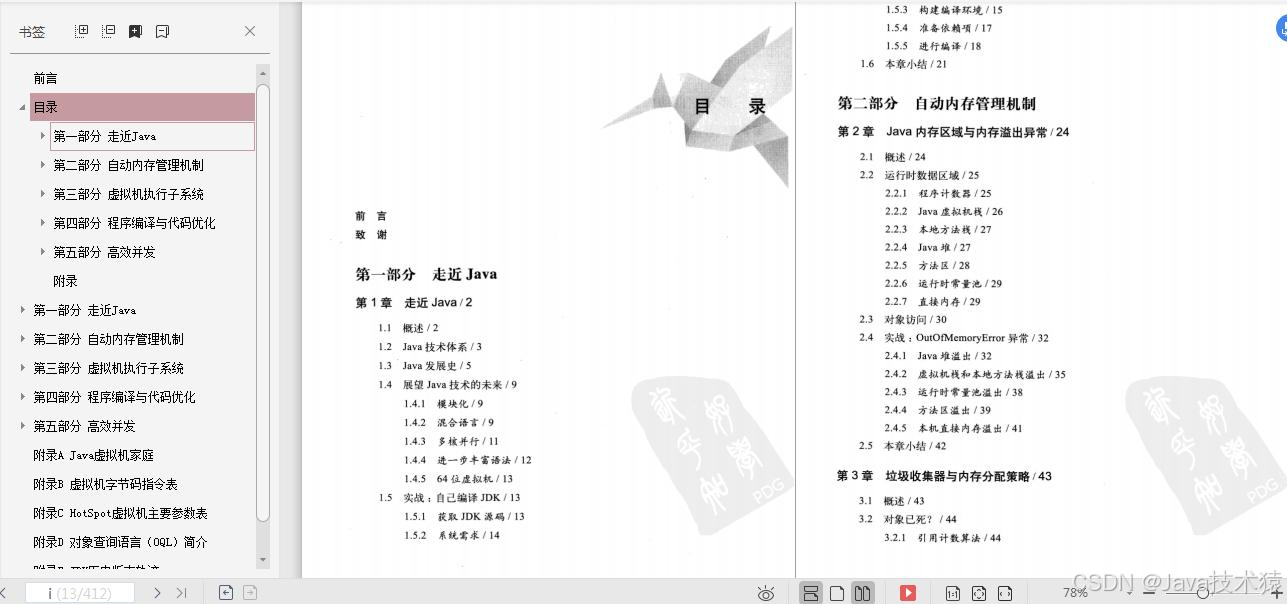Start the red play/presentation mode

tap(909, 592)
